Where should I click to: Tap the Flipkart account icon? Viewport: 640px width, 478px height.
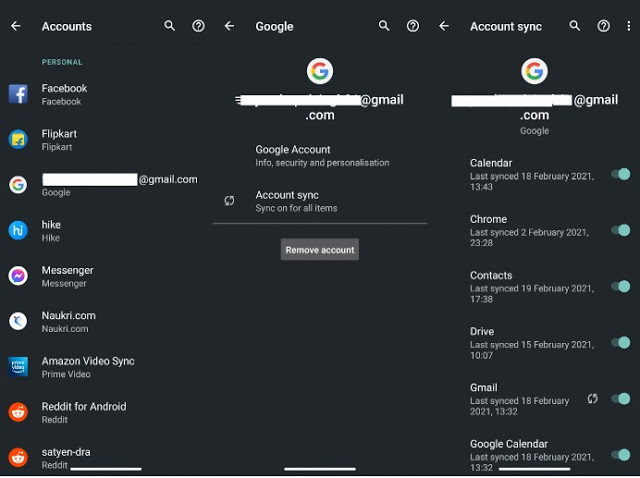pos(18,139)
